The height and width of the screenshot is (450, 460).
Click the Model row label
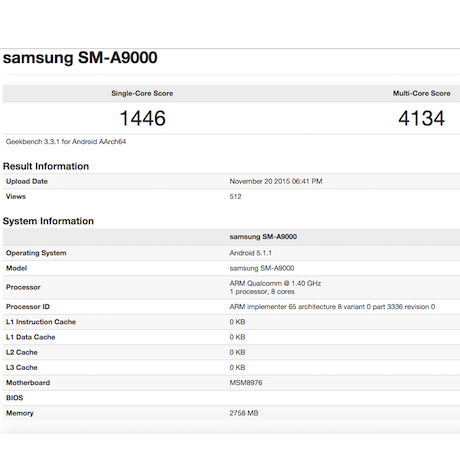pos(16,268)
